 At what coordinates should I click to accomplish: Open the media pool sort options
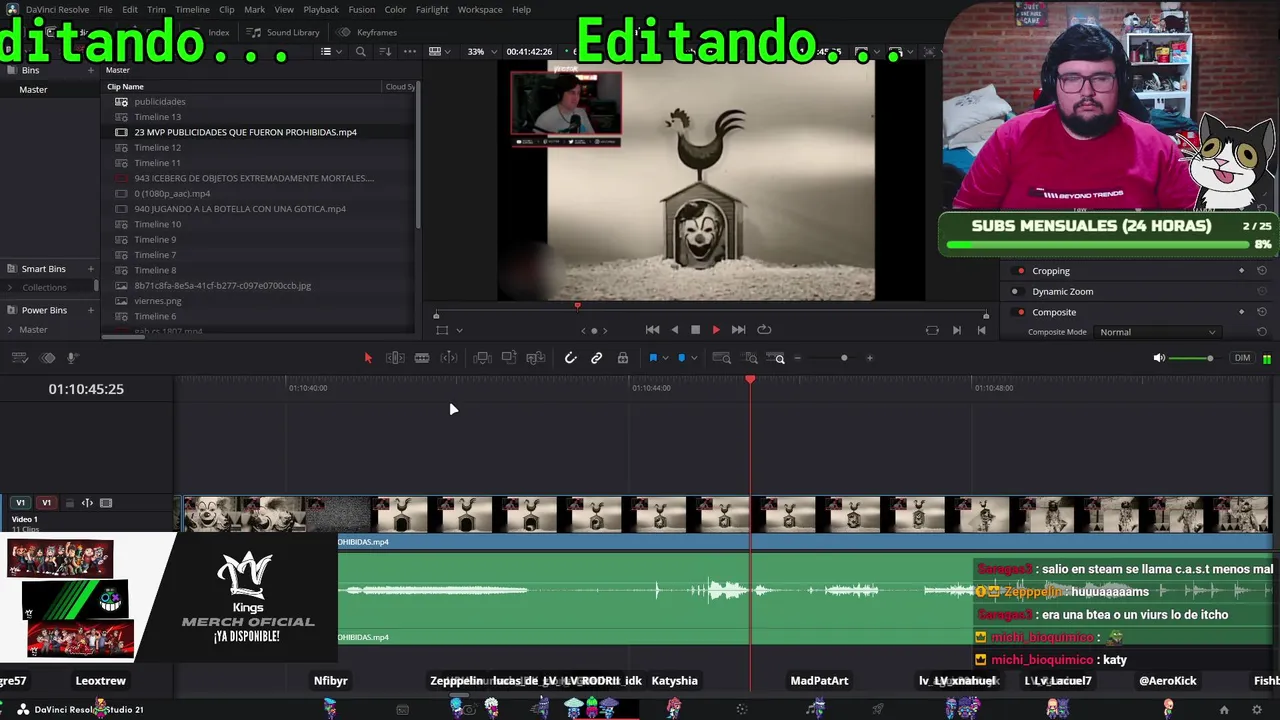[x=386, y=52]
